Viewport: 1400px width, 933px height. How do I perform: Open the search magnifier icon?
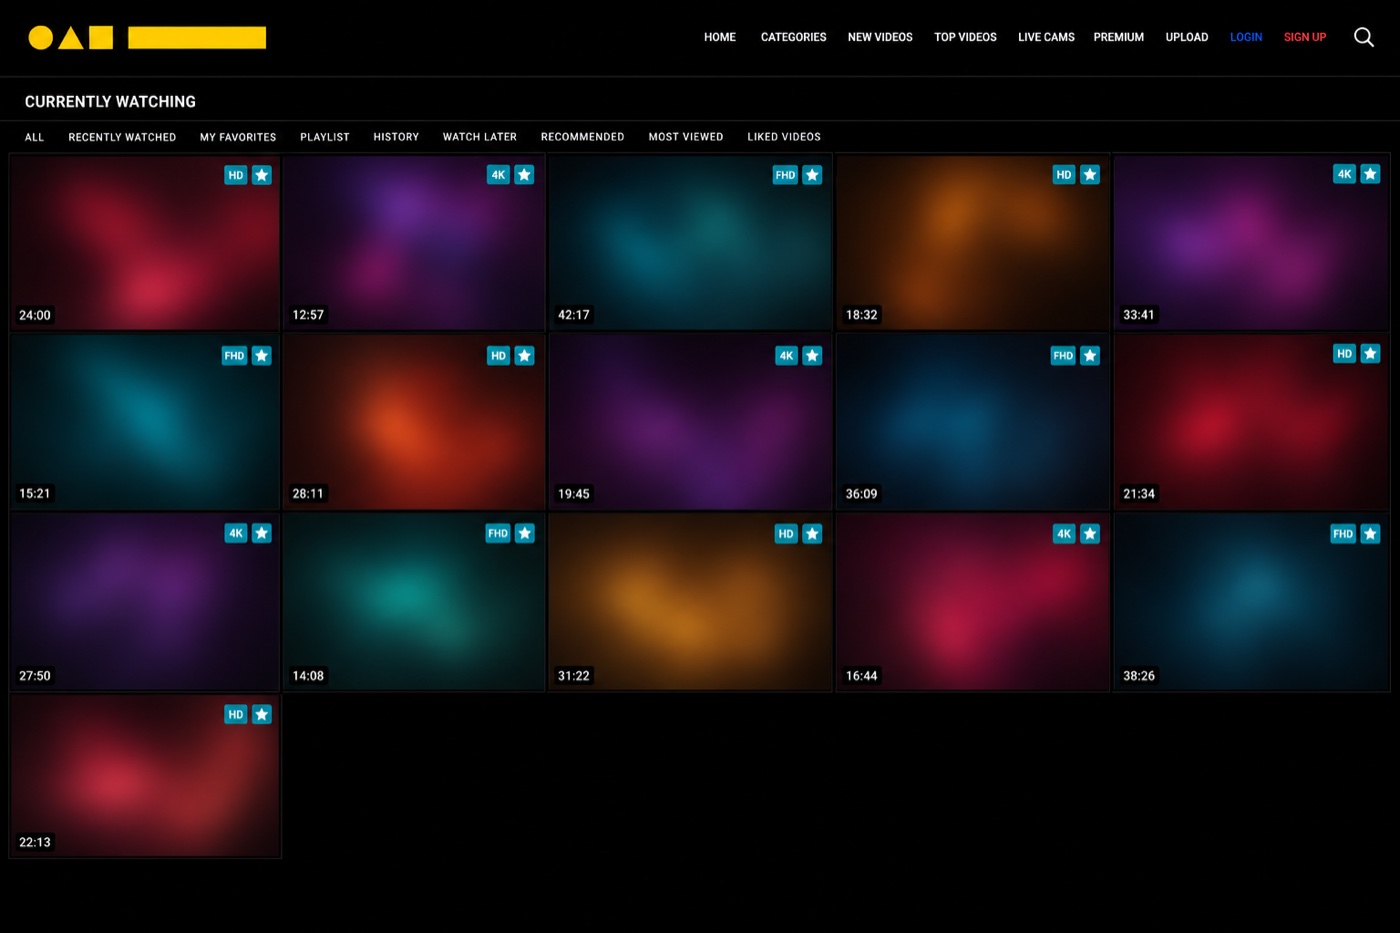[x=1363, y=37]
